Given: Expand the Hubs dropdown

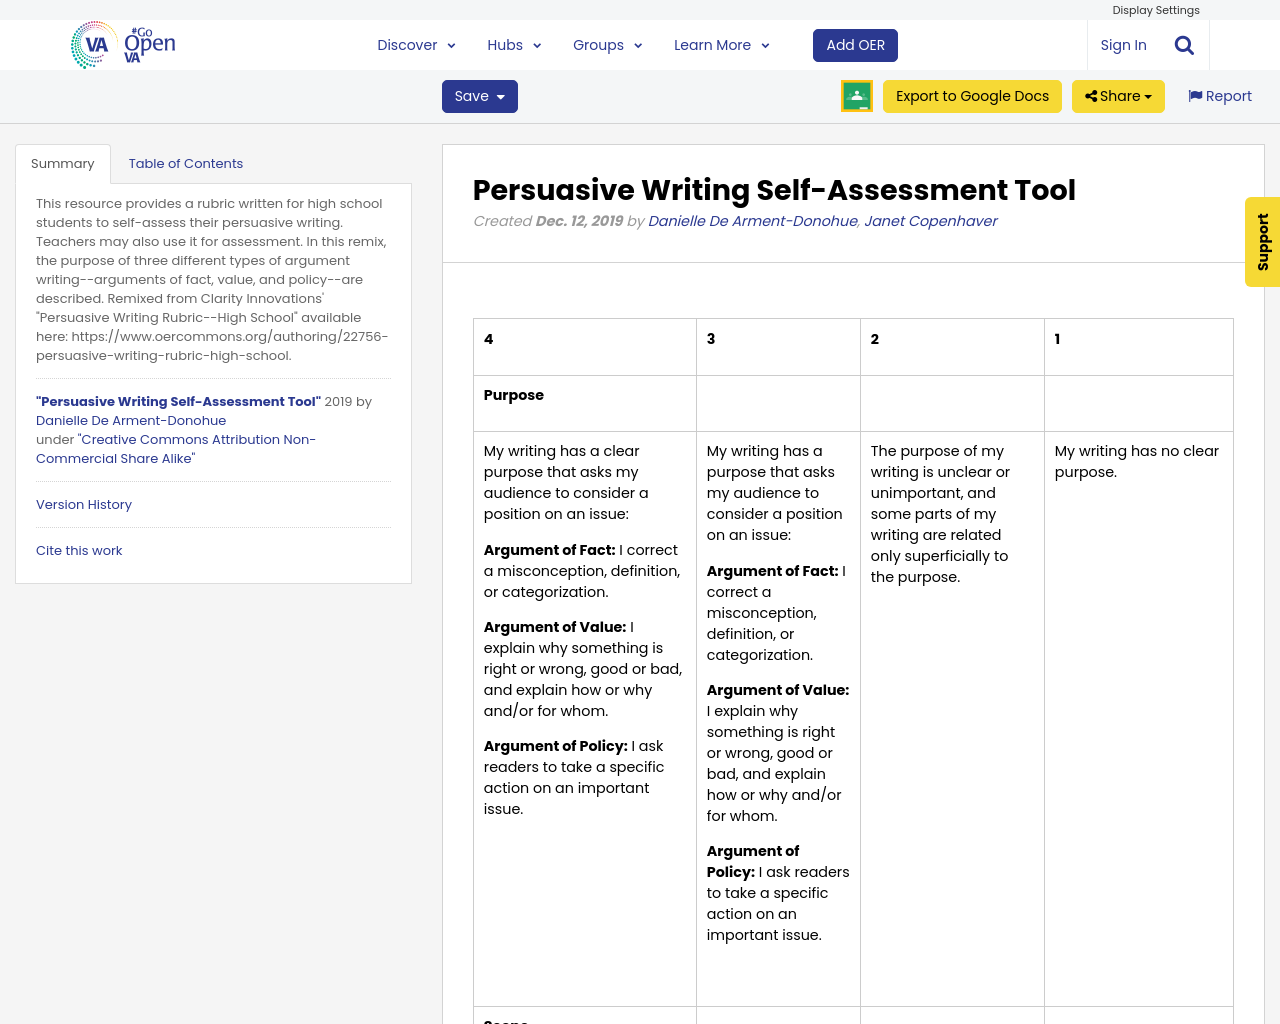Looking at the screenshot, I should tap(514, 45).
